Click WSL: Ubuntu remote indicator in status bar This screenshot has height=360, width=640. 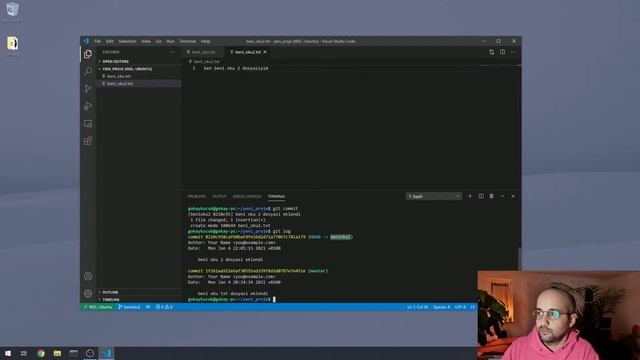(98, 307)
